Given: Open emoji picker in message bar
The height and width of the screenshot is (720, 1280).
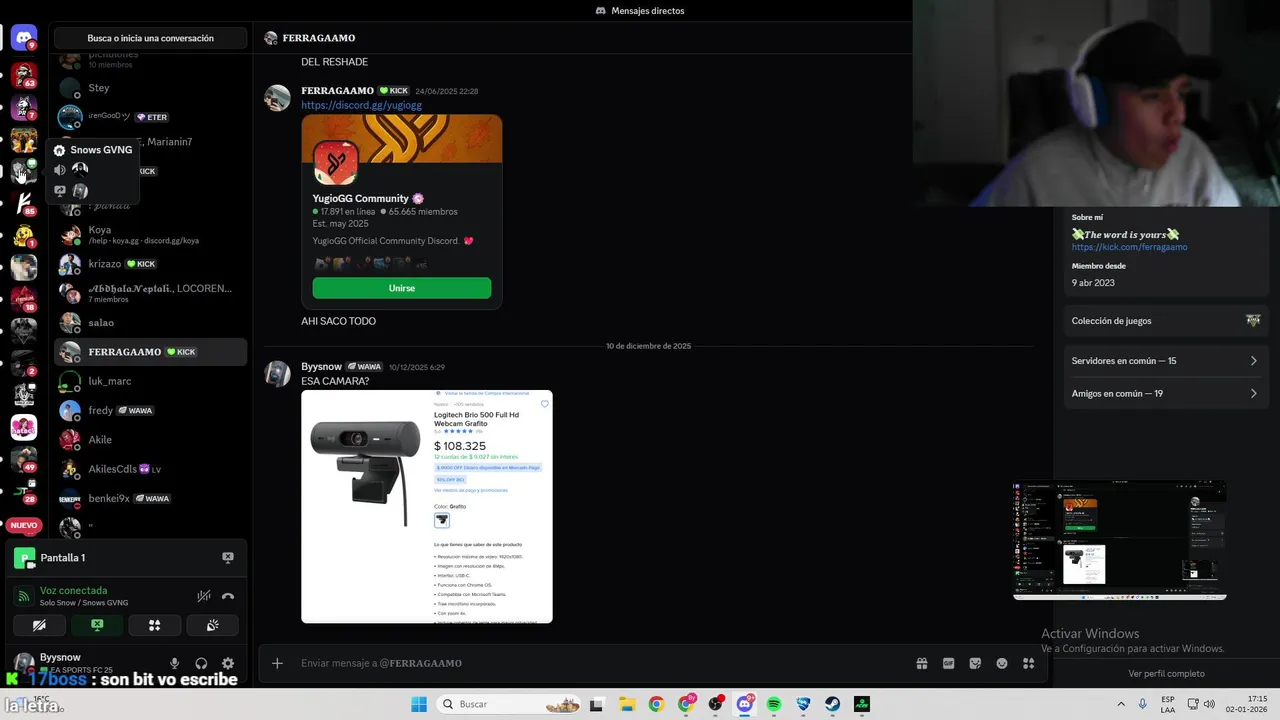Looking at the screenshot, I should click(1002, 663).
